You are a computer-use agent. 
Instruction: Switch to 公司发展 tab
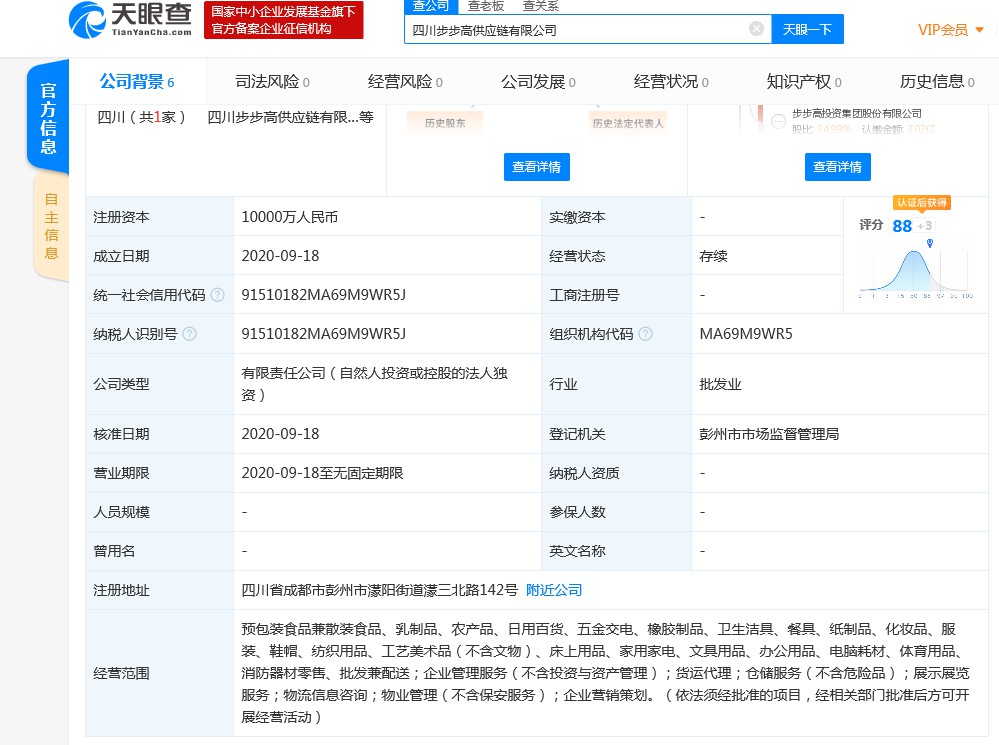point(538,82)
